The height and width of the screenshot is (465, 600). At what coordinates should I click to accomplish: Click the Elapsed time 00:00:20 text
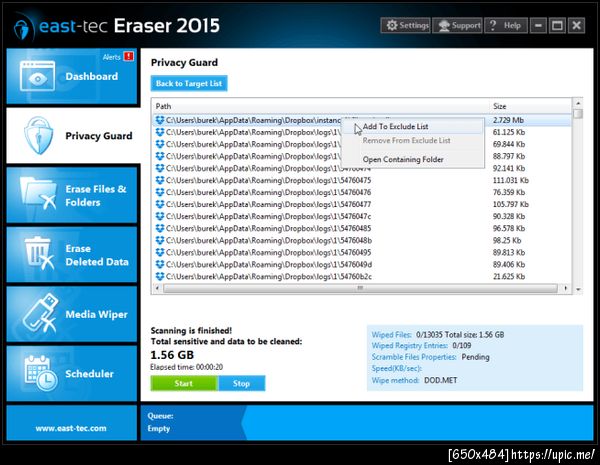(x=186, y=367)
